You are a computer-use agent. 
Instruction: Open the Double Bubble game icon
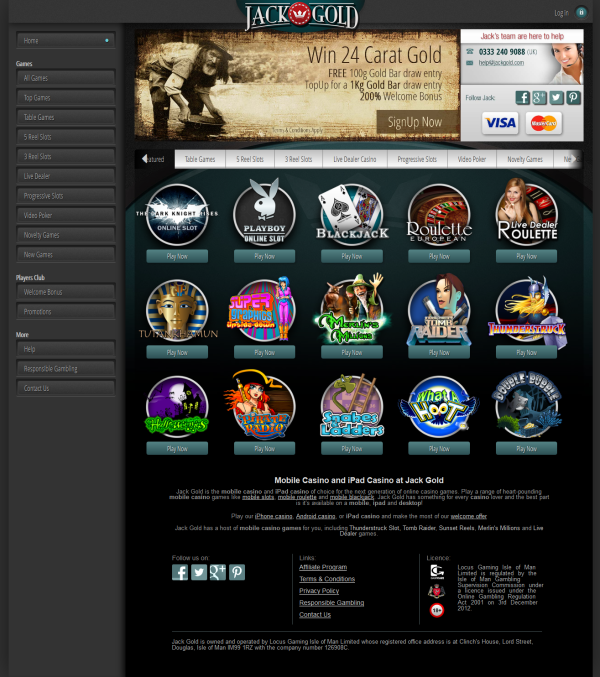[x=527, y=405]
